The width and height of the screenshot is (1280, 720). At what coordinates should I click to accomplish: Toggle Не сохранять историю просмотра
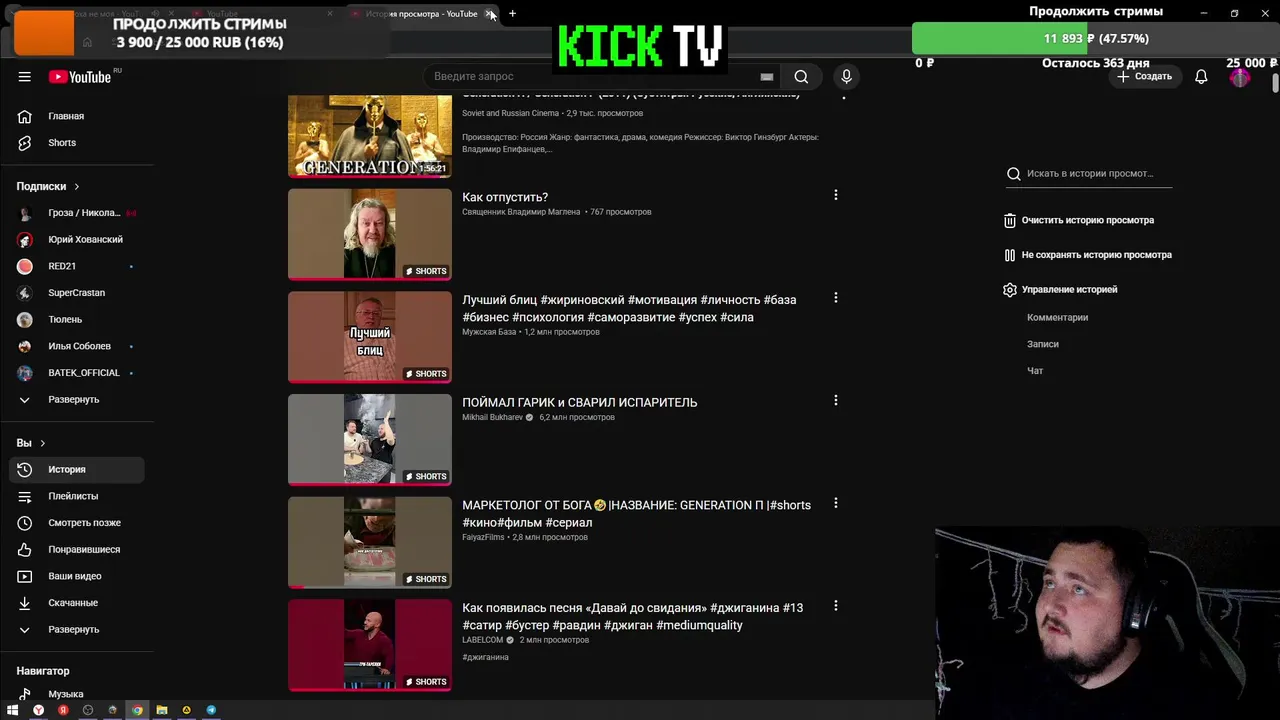tap(1088, 255)
